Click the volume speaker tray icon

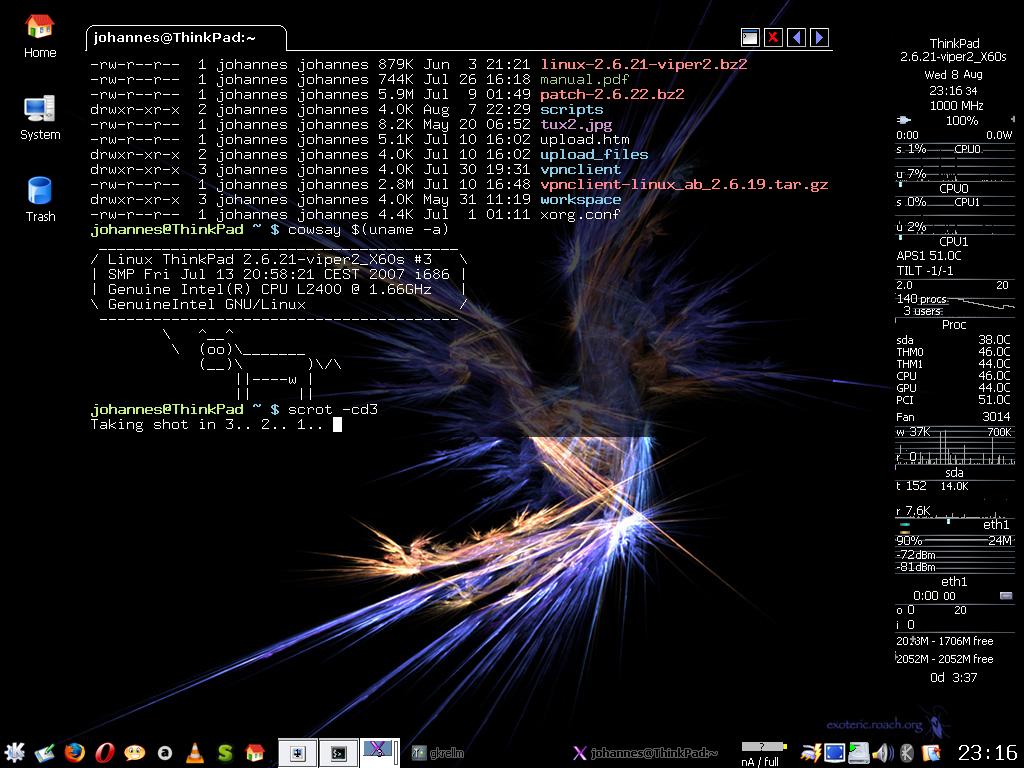883,753
